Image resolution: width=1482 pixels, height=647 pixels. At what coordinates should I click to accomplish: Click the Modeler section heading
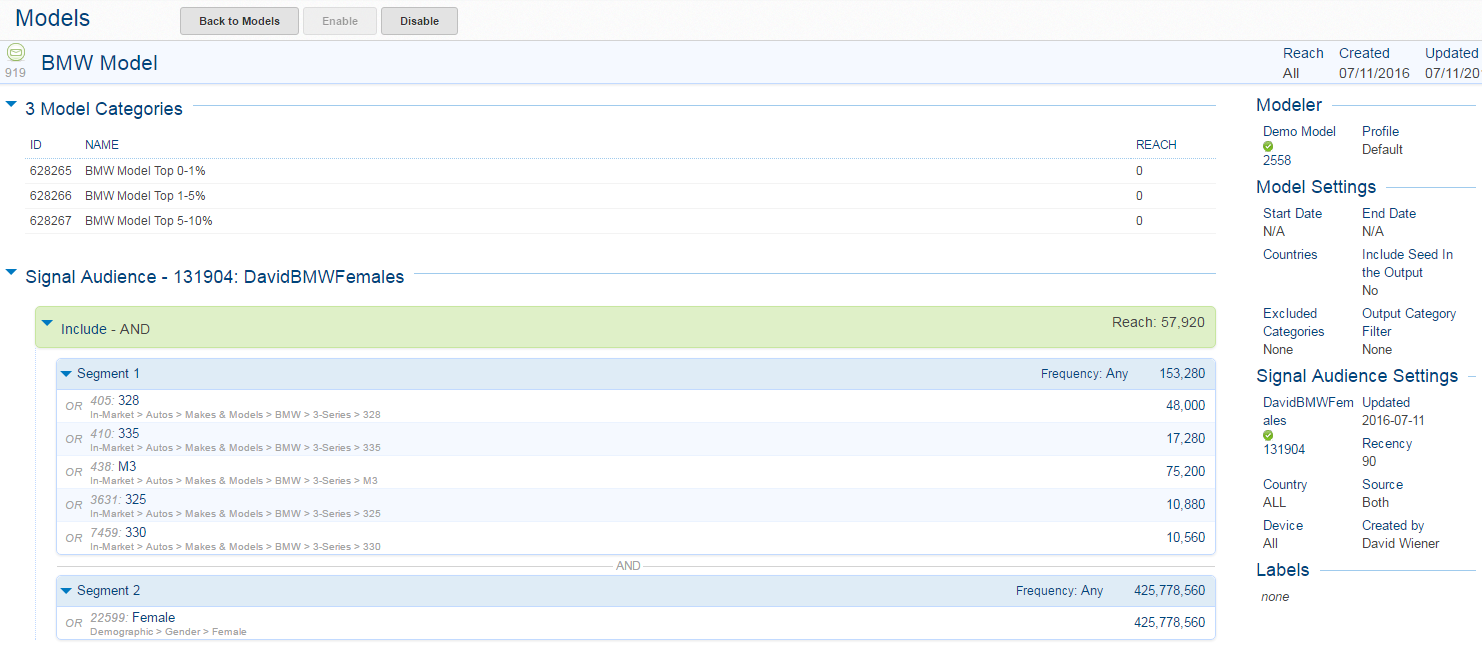[1289, 105]
